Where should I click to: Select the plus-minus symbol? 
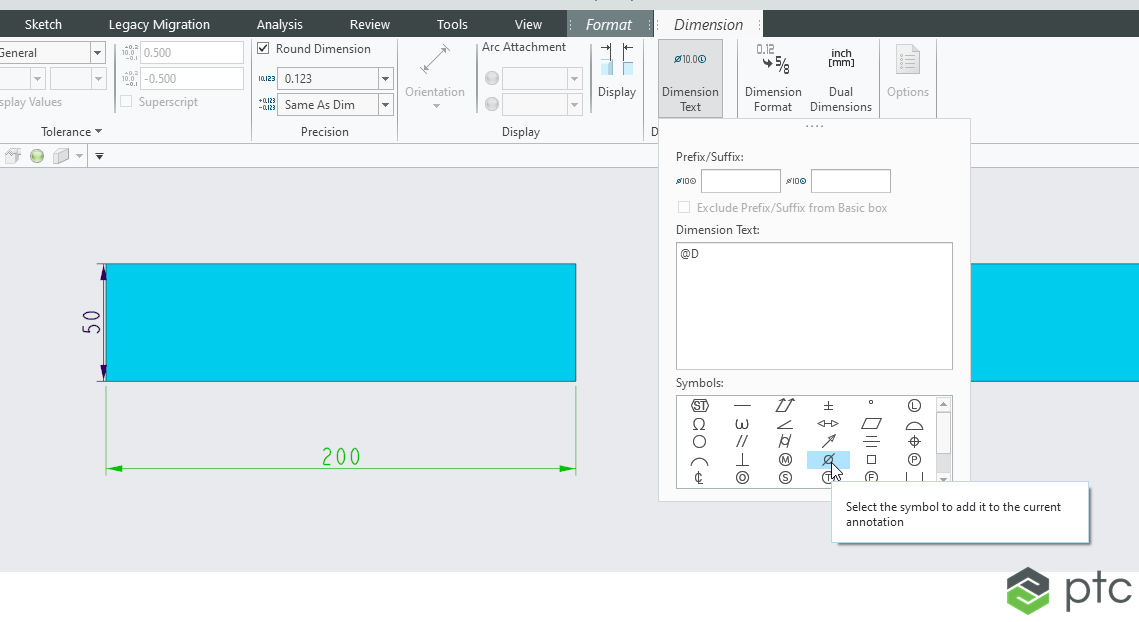(x=828, y=406)
